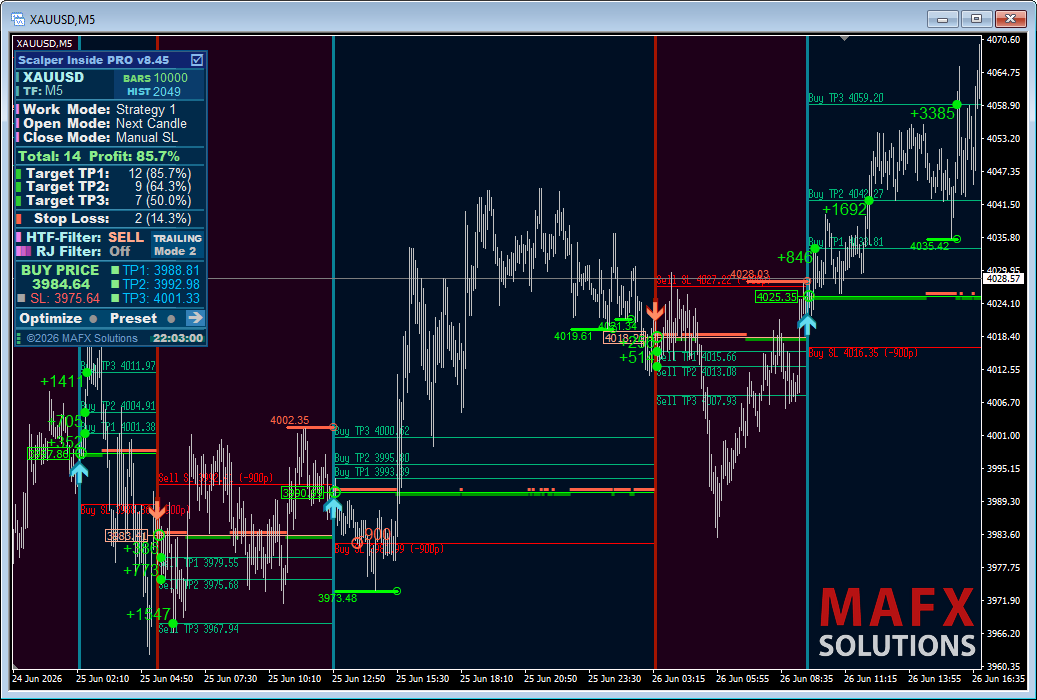Viewport: 1037px width, 700px height.
Task: Click the 26 Jun 08:35 time axis label
Action: point(806,679)
